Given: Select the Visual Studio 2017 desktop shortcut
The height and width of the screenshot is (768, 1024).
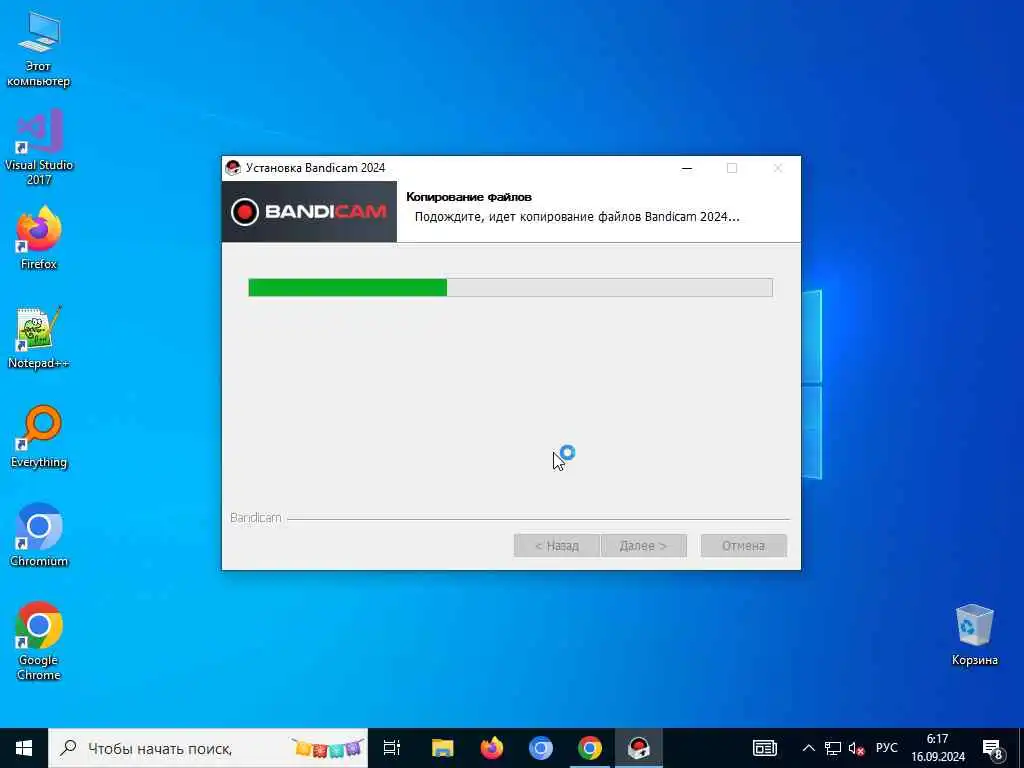Looking at the screenshot, I should pos(39,148).
